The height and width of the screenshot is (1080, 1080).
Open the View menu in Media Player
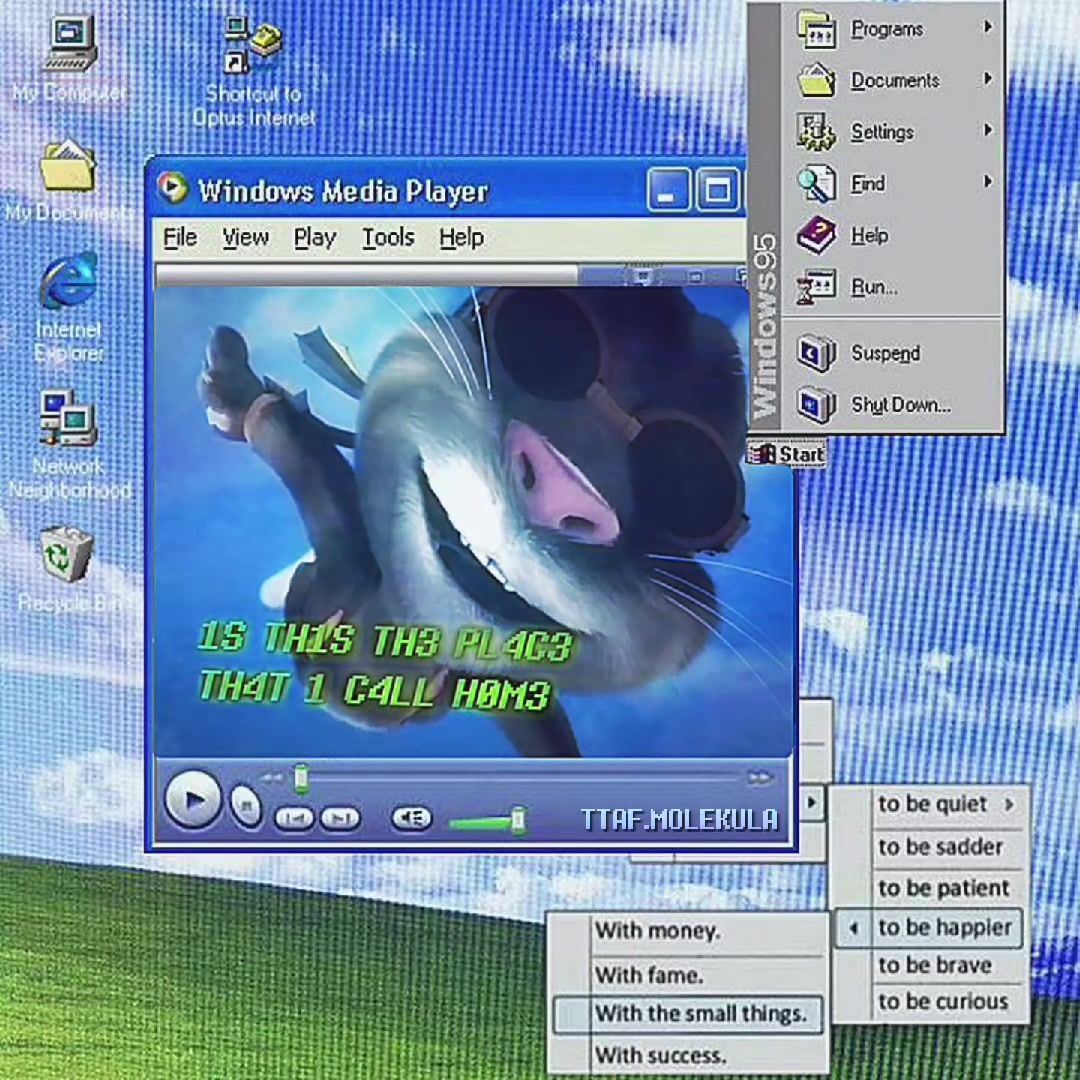click(x=245, y=238)
